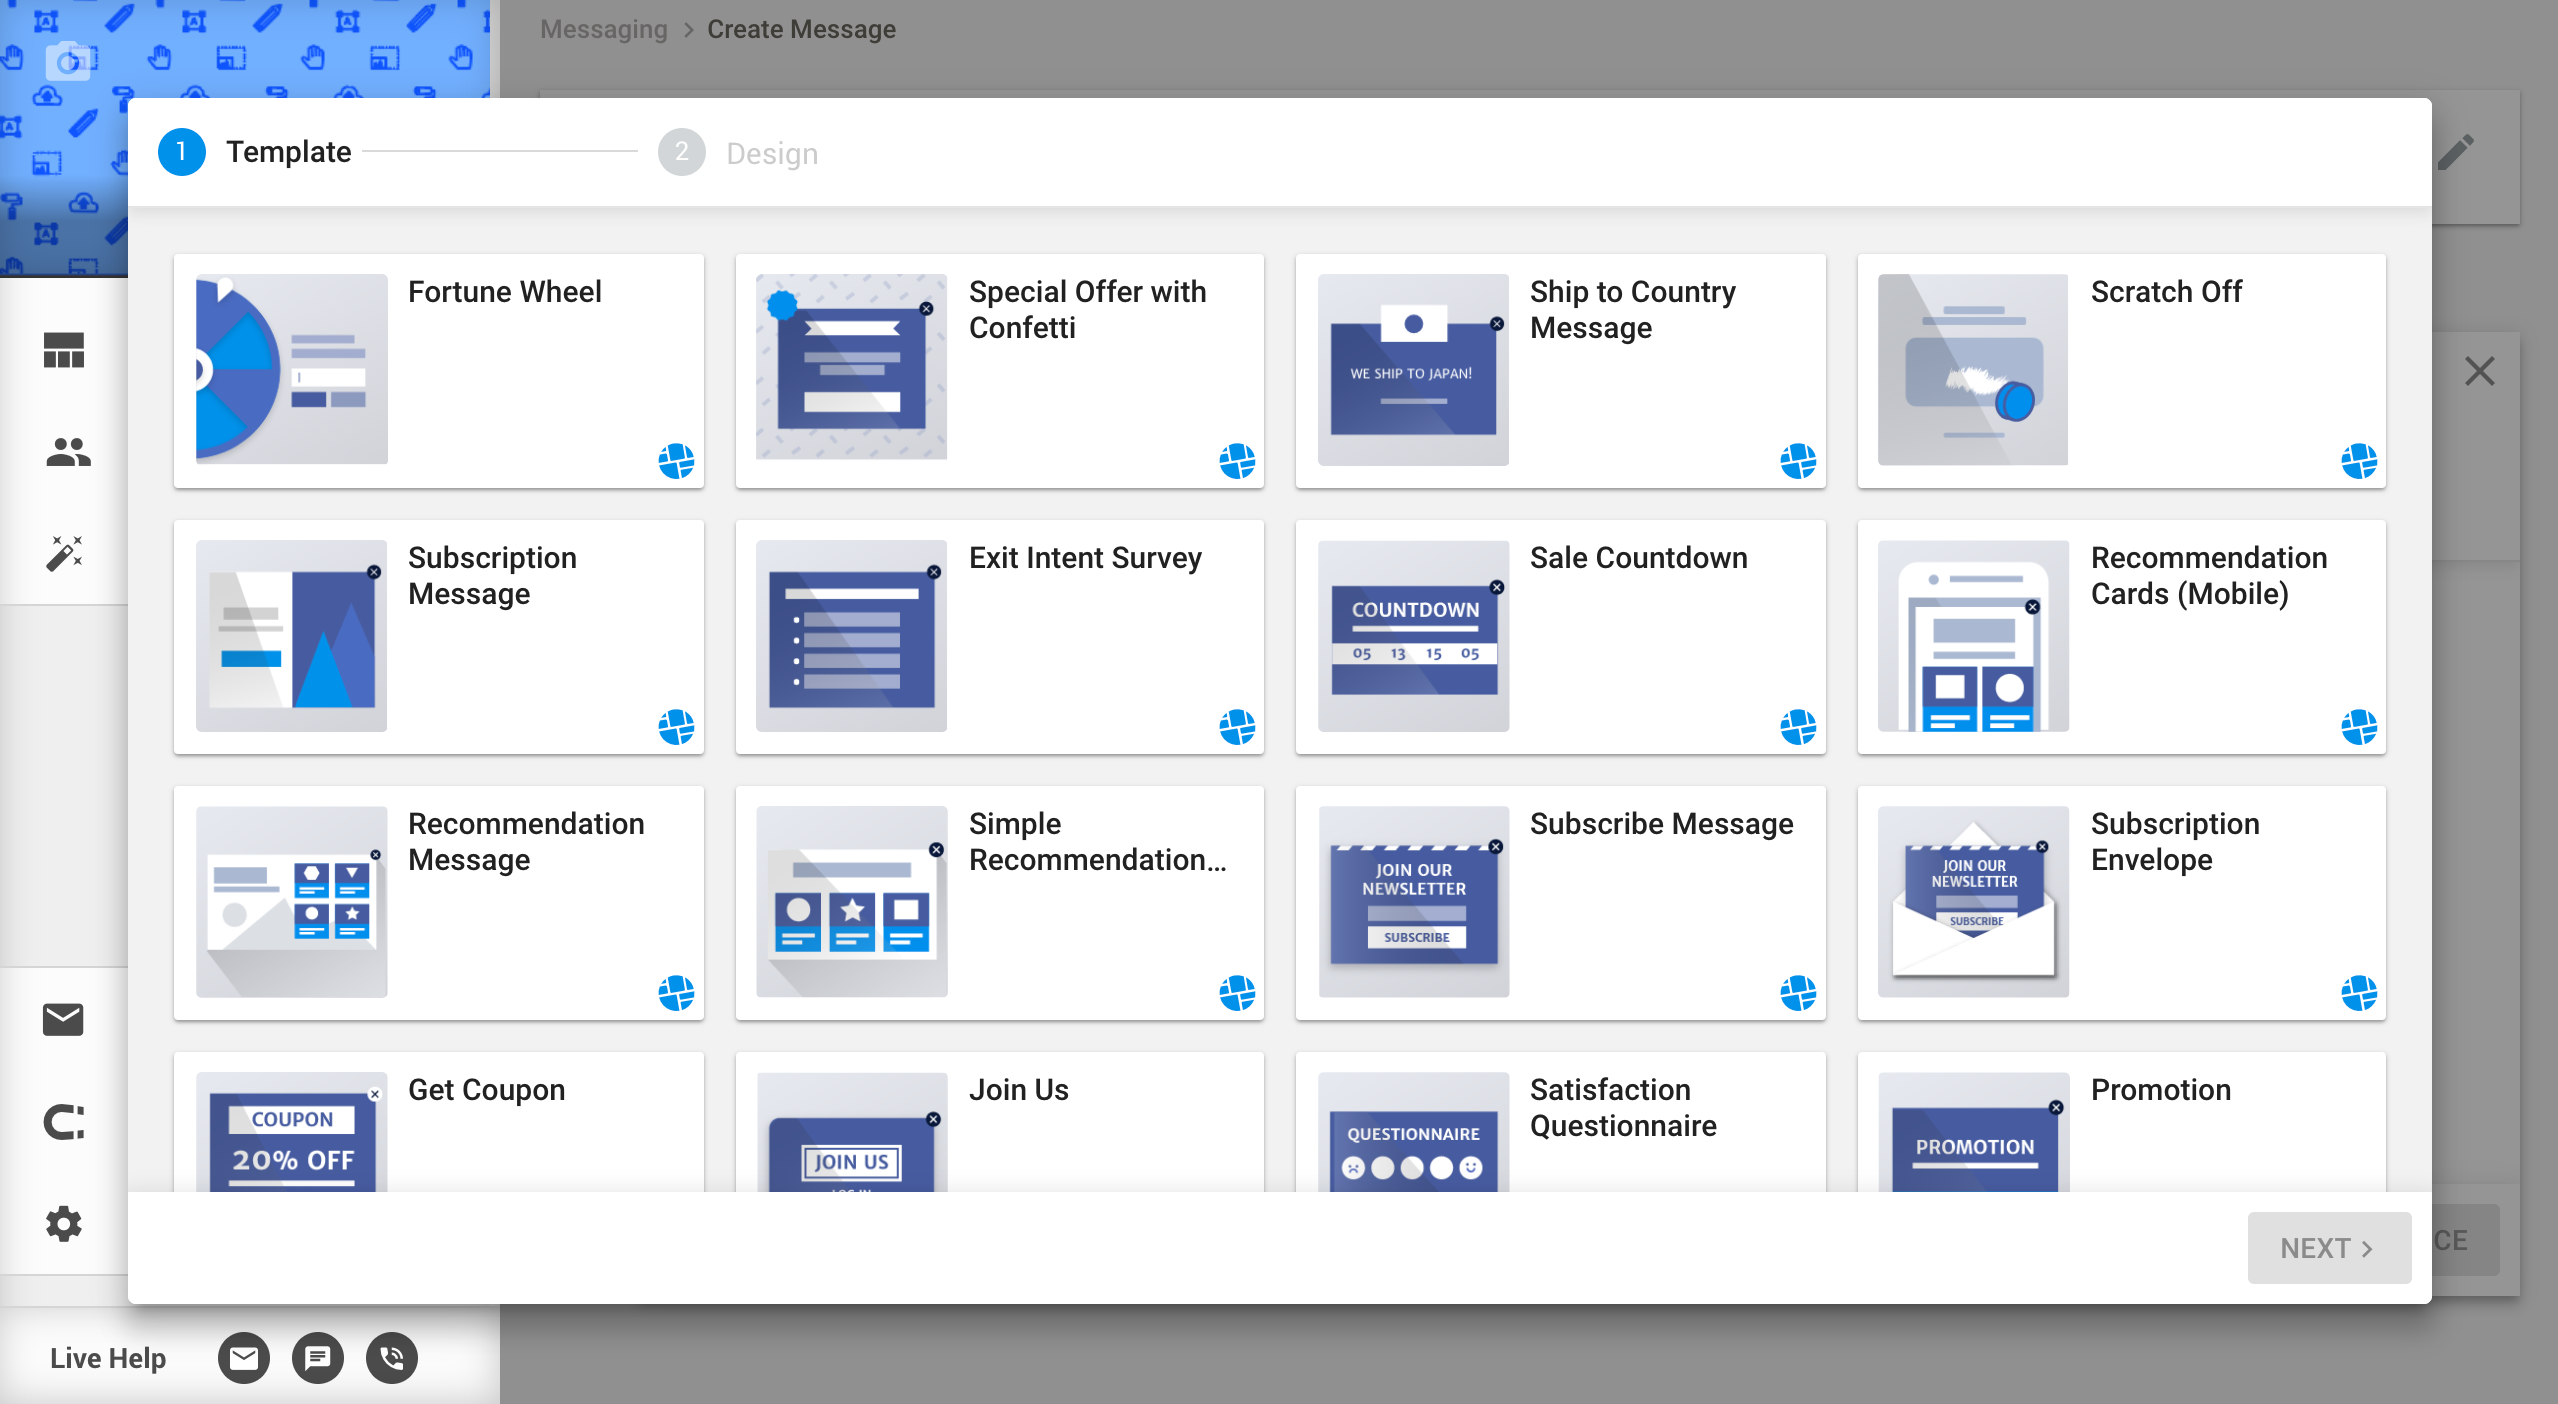The width and height of the screenshot is (2558, 1404).
Task: Select the Exit Intent Survey template
Action: click(x=1000, y=637)
